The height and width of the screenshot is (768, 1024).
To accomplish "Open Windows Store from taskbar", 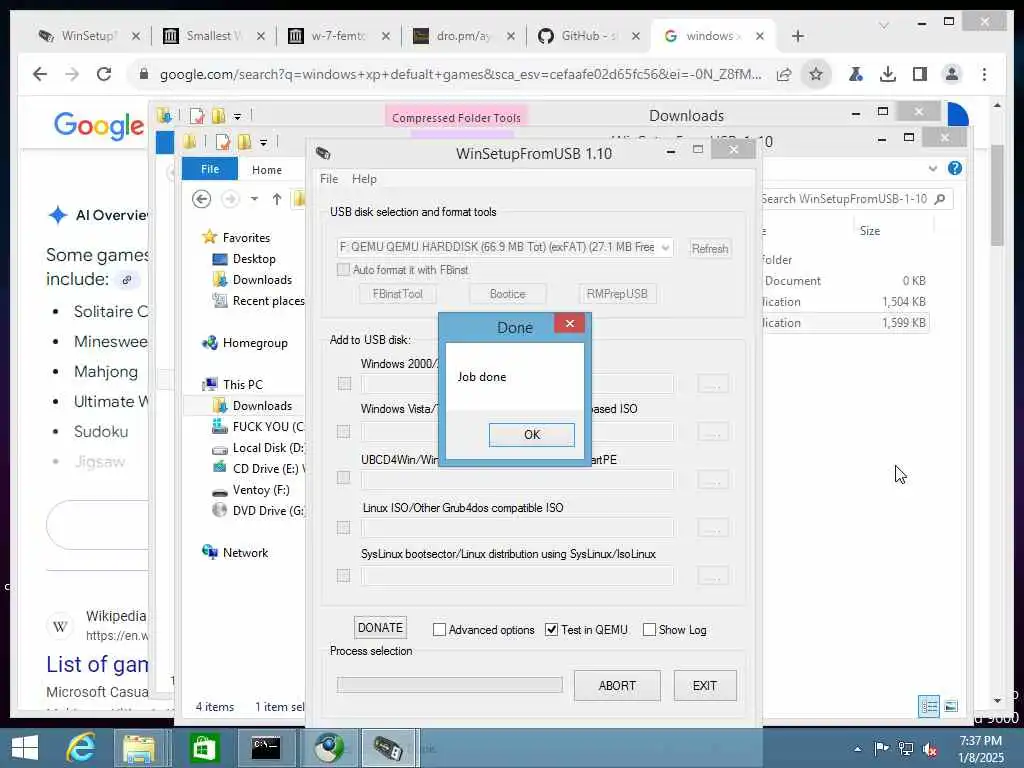I will point(204,748).
